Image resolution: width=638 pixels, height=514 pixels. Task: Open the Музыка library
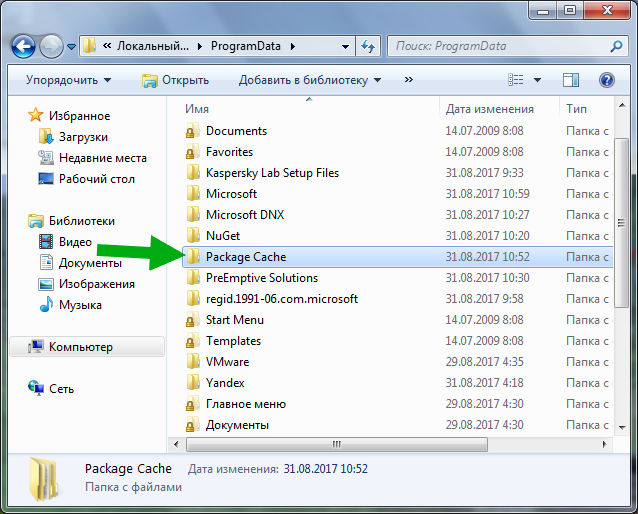pyautogui.click(x=70, y=305)
